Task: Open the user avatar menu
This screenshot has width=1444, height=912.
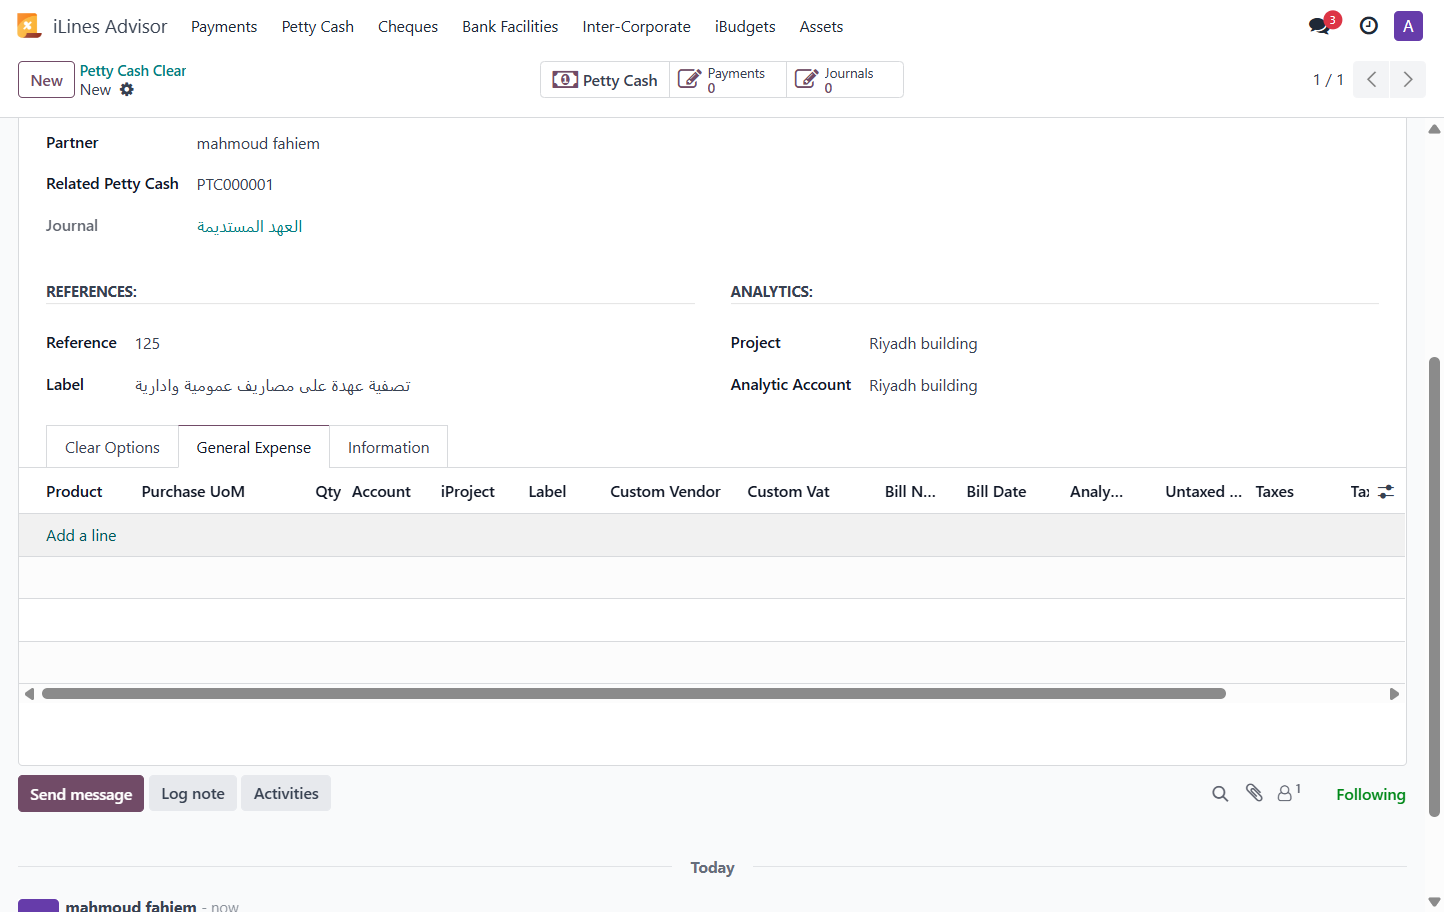Action: (x=1408, y=26)
